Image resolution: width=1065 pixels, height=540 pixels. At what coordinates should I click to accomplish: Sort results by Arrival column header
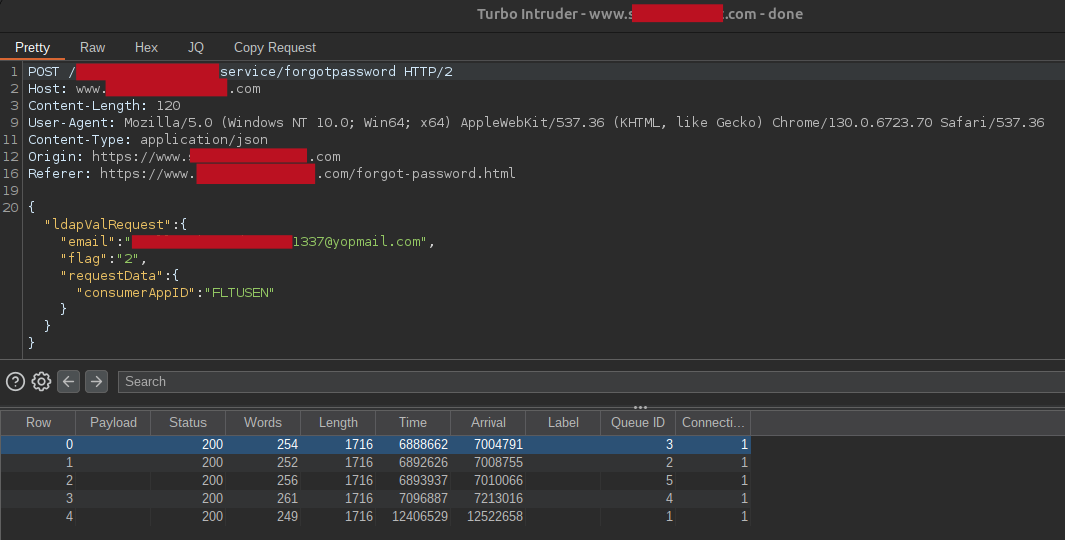pos(488,422)
